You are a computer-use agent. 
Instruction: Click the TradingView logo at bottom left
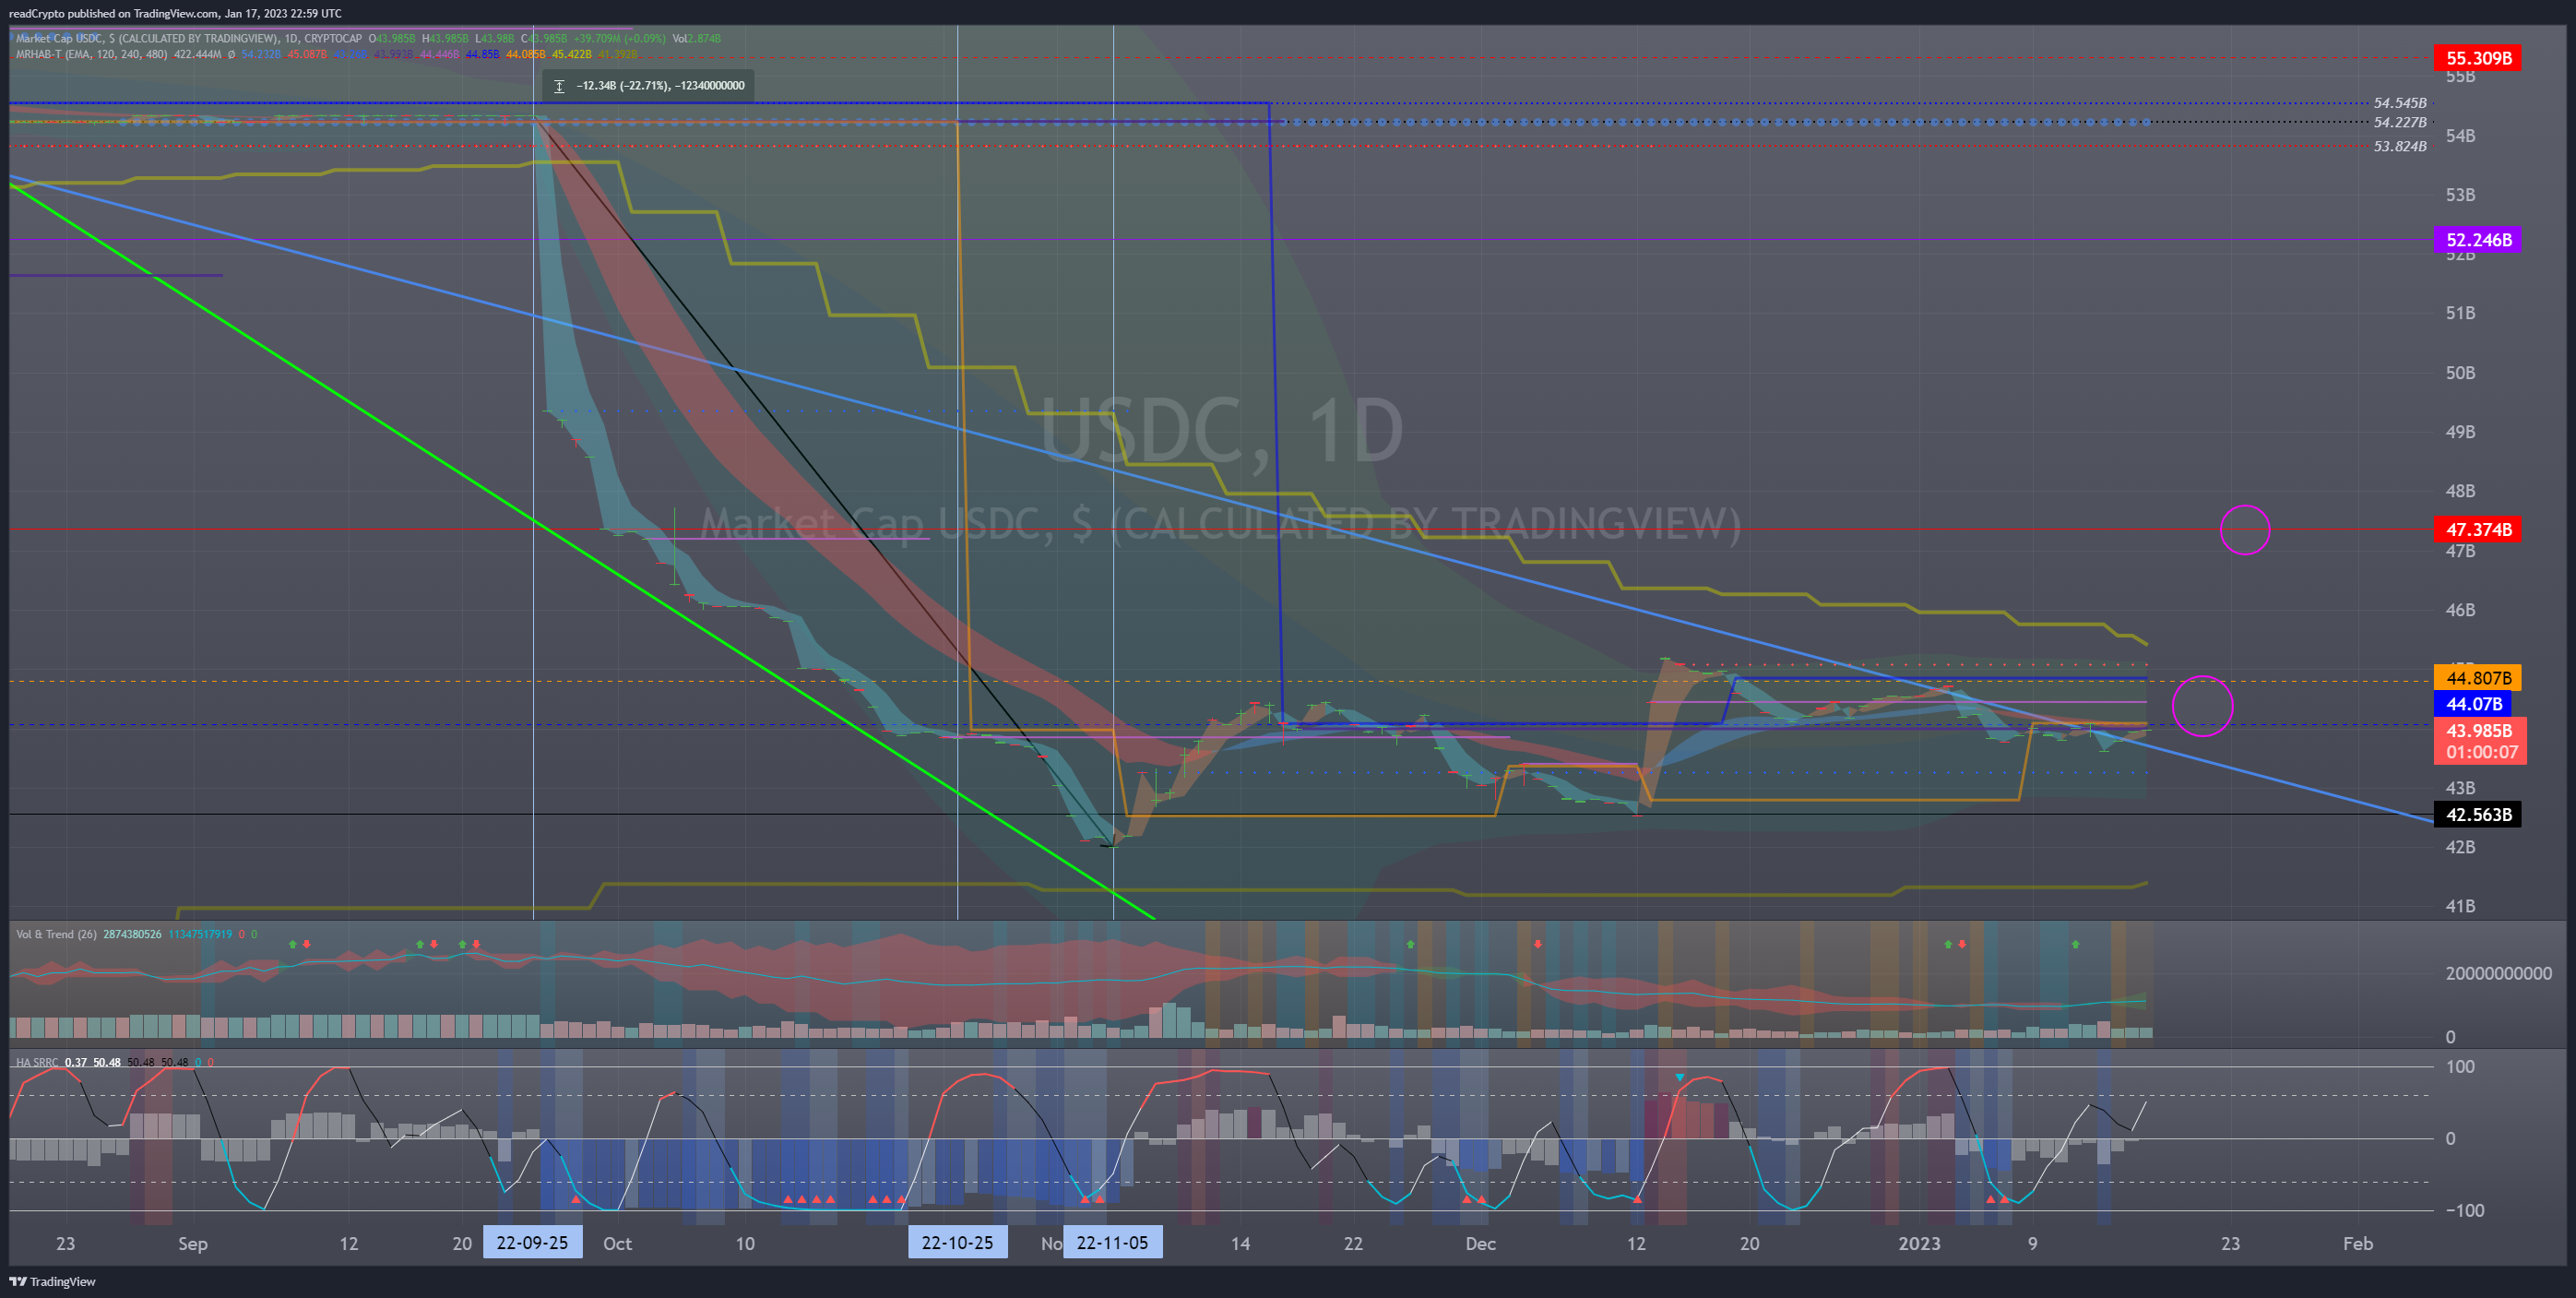(52, 1281)
